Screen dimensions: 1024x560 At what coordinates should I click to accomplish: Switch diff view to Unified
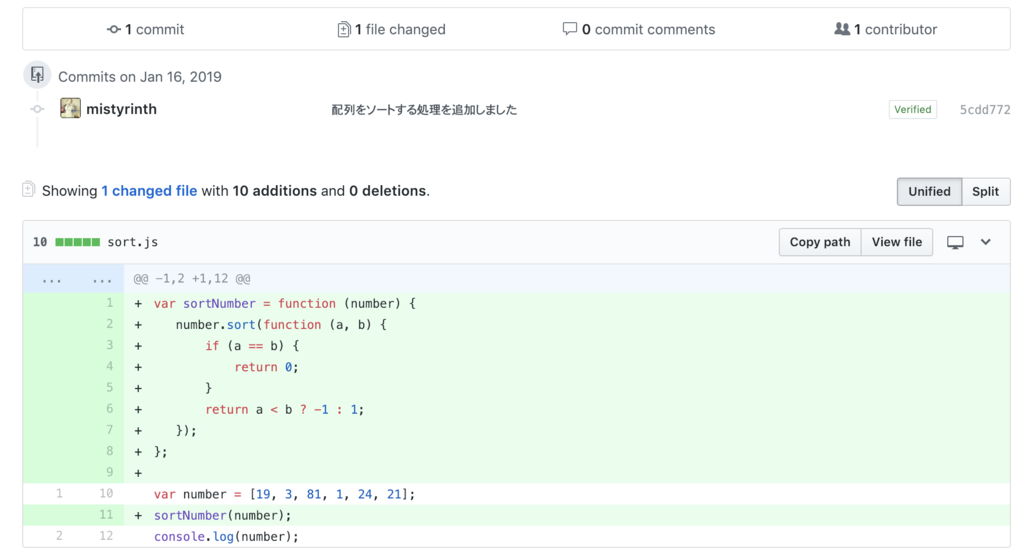[929, 191]
